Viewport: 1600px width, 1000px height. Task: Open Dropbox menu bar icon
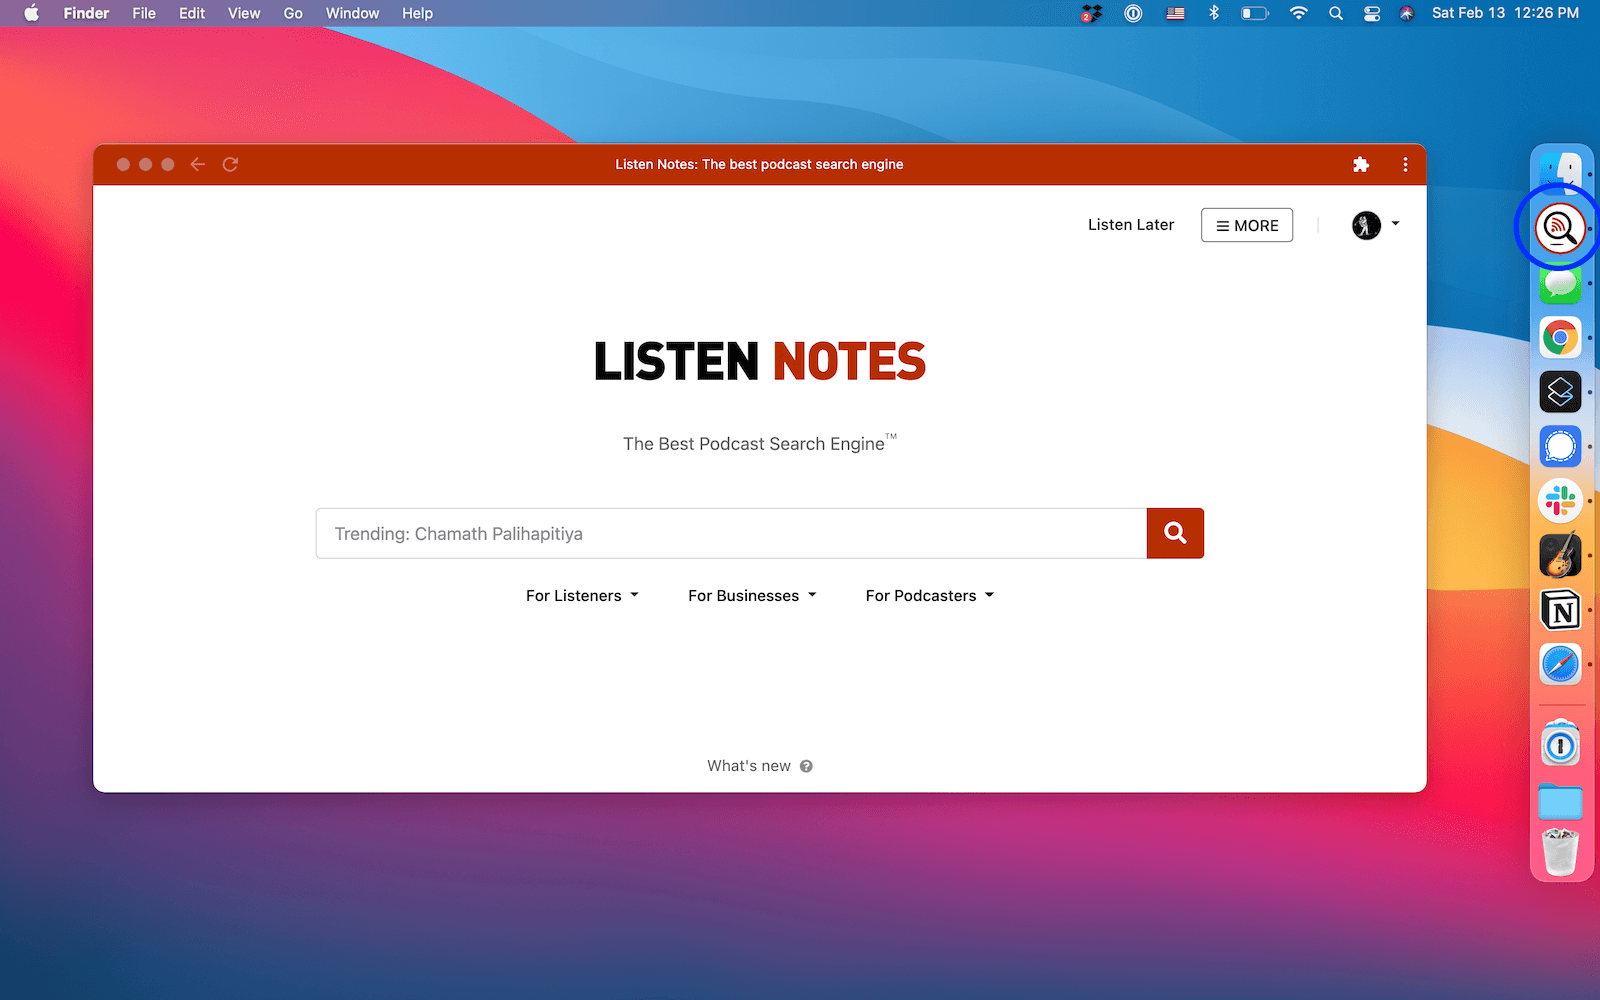1091,13
